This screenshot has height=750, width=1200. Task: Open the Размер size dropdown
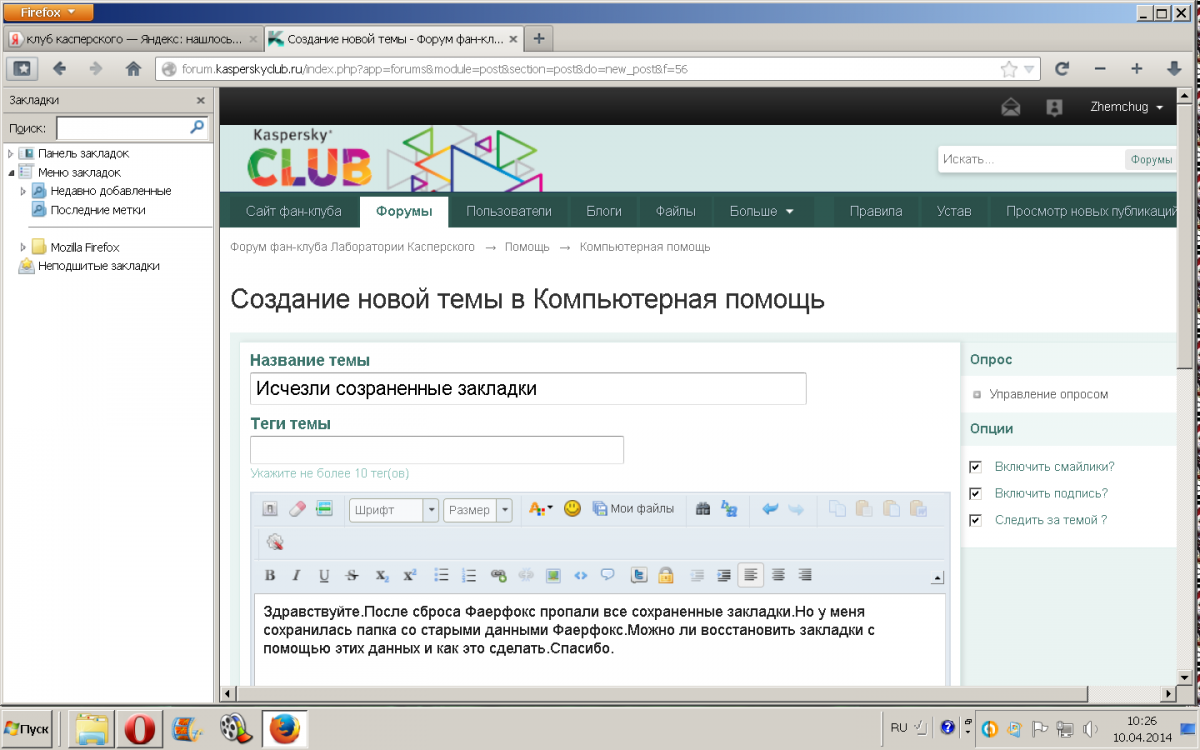(477, 510)
